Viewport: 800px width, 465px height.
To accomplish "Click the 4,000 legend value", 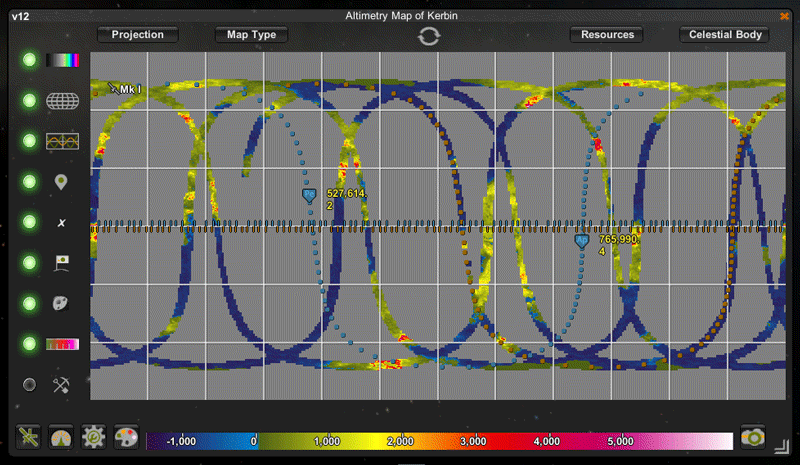I will [x=547, y=441].
